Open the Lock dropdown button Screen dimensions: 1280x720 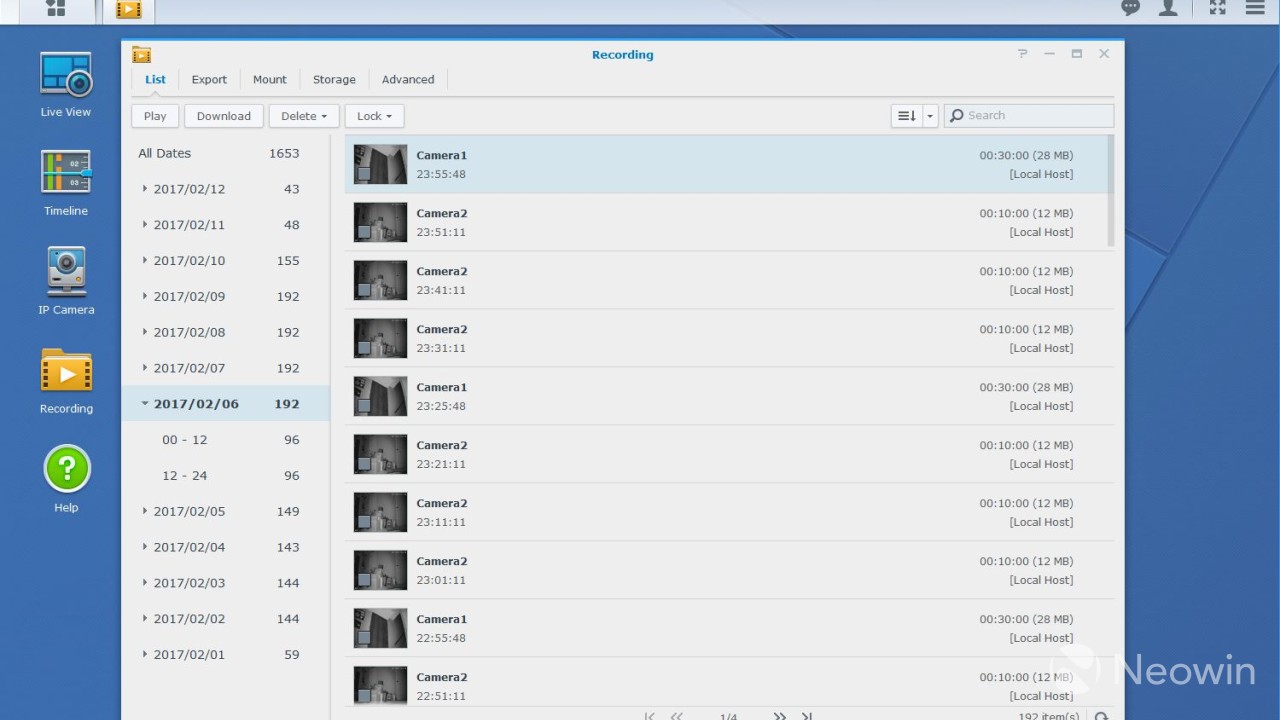(374, 116)
